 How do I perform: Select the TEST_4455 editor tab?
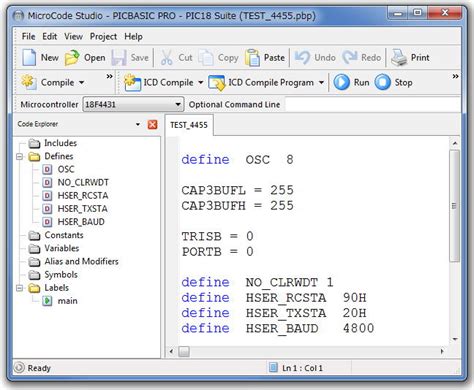tap(189, 125)
